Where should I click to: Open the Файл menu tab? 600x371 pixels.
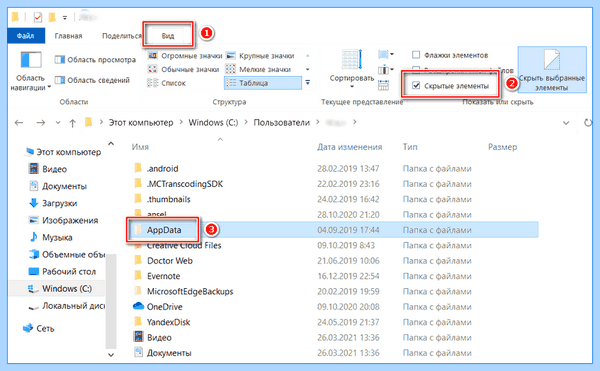point(26,36)
